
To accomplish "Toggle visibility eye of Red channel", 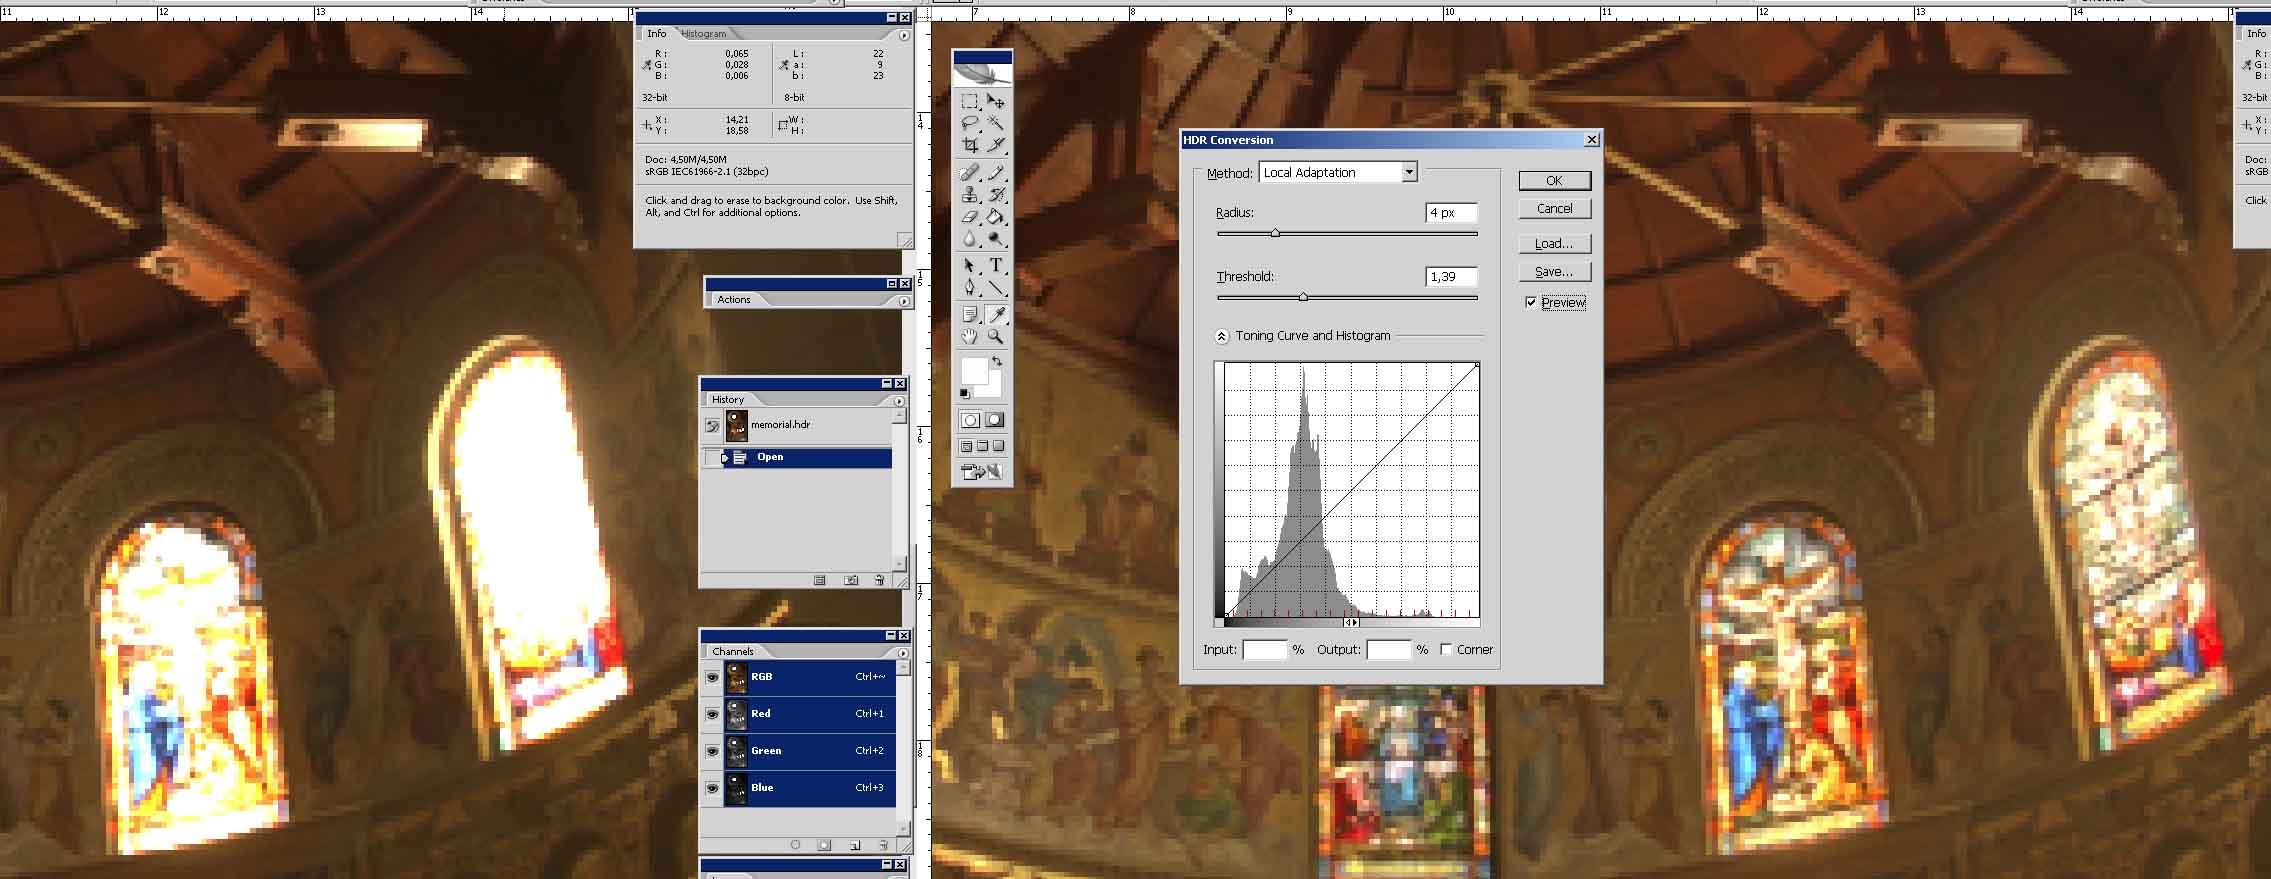I will tap(712, 714).
